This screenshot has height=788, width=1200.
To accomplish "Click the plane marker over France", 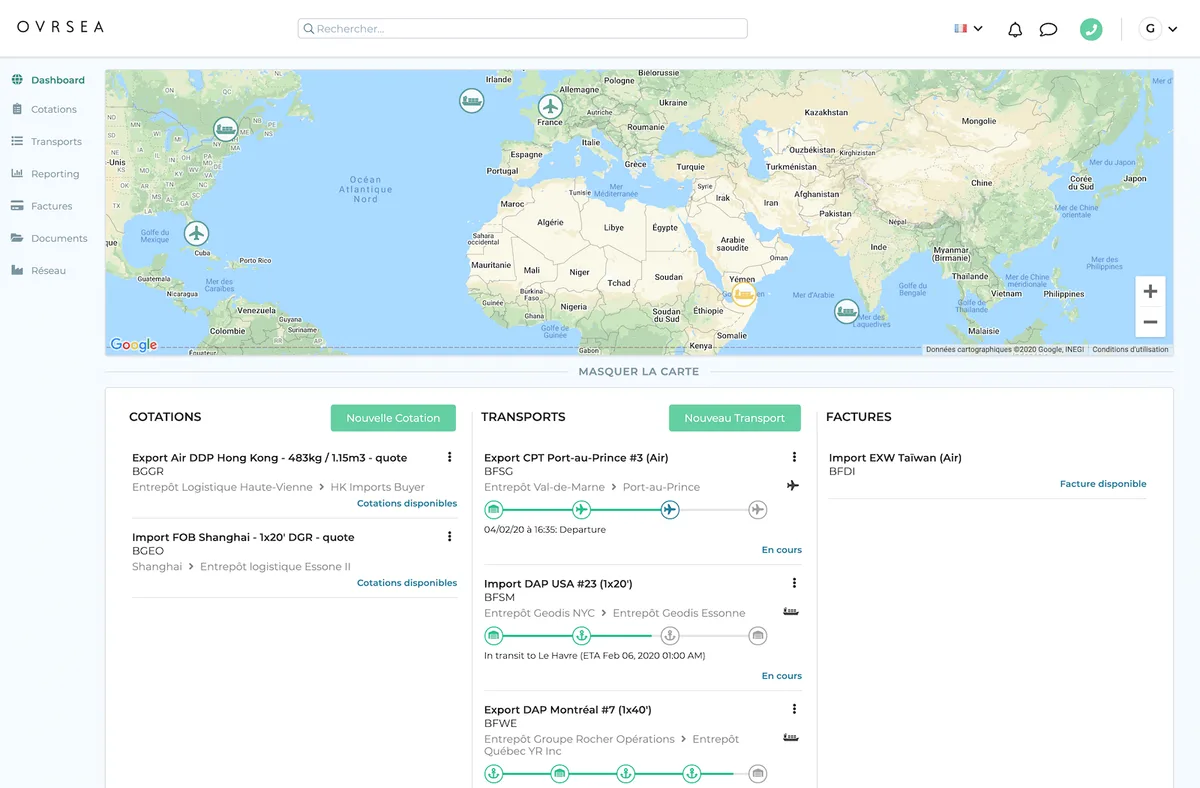I will tap(550, 106).
